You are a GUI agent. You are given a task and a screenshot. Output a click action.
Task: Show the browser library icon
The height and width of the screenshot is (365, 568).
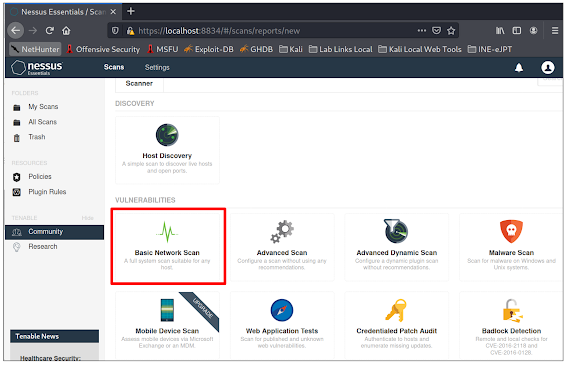click(x=500, y=31)
